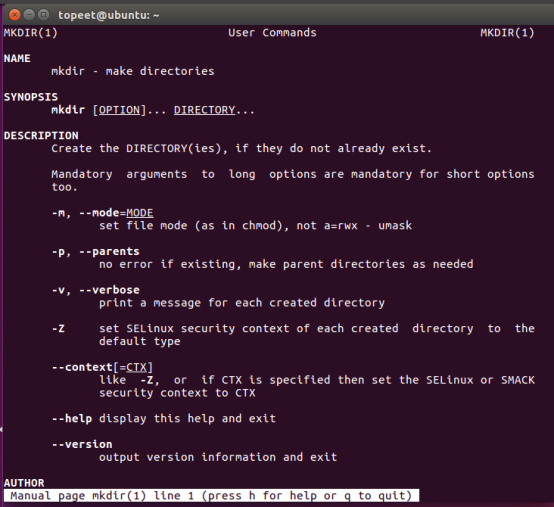Click 'mkdir - make directories' text
Image resolution: width=554 pixels, height=507 pixels.
[x=133, y=71]
